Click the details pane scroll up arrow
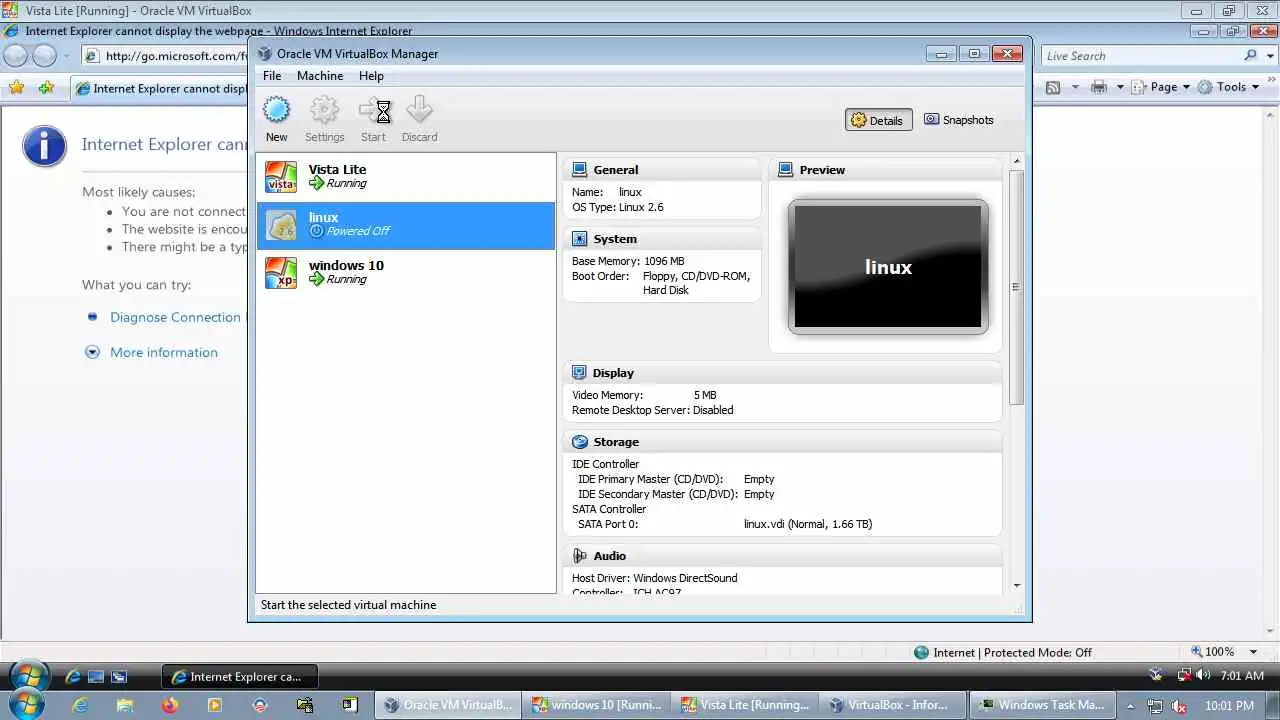The height and width of the screenshot is (720, 1280). pos(1017,161)
